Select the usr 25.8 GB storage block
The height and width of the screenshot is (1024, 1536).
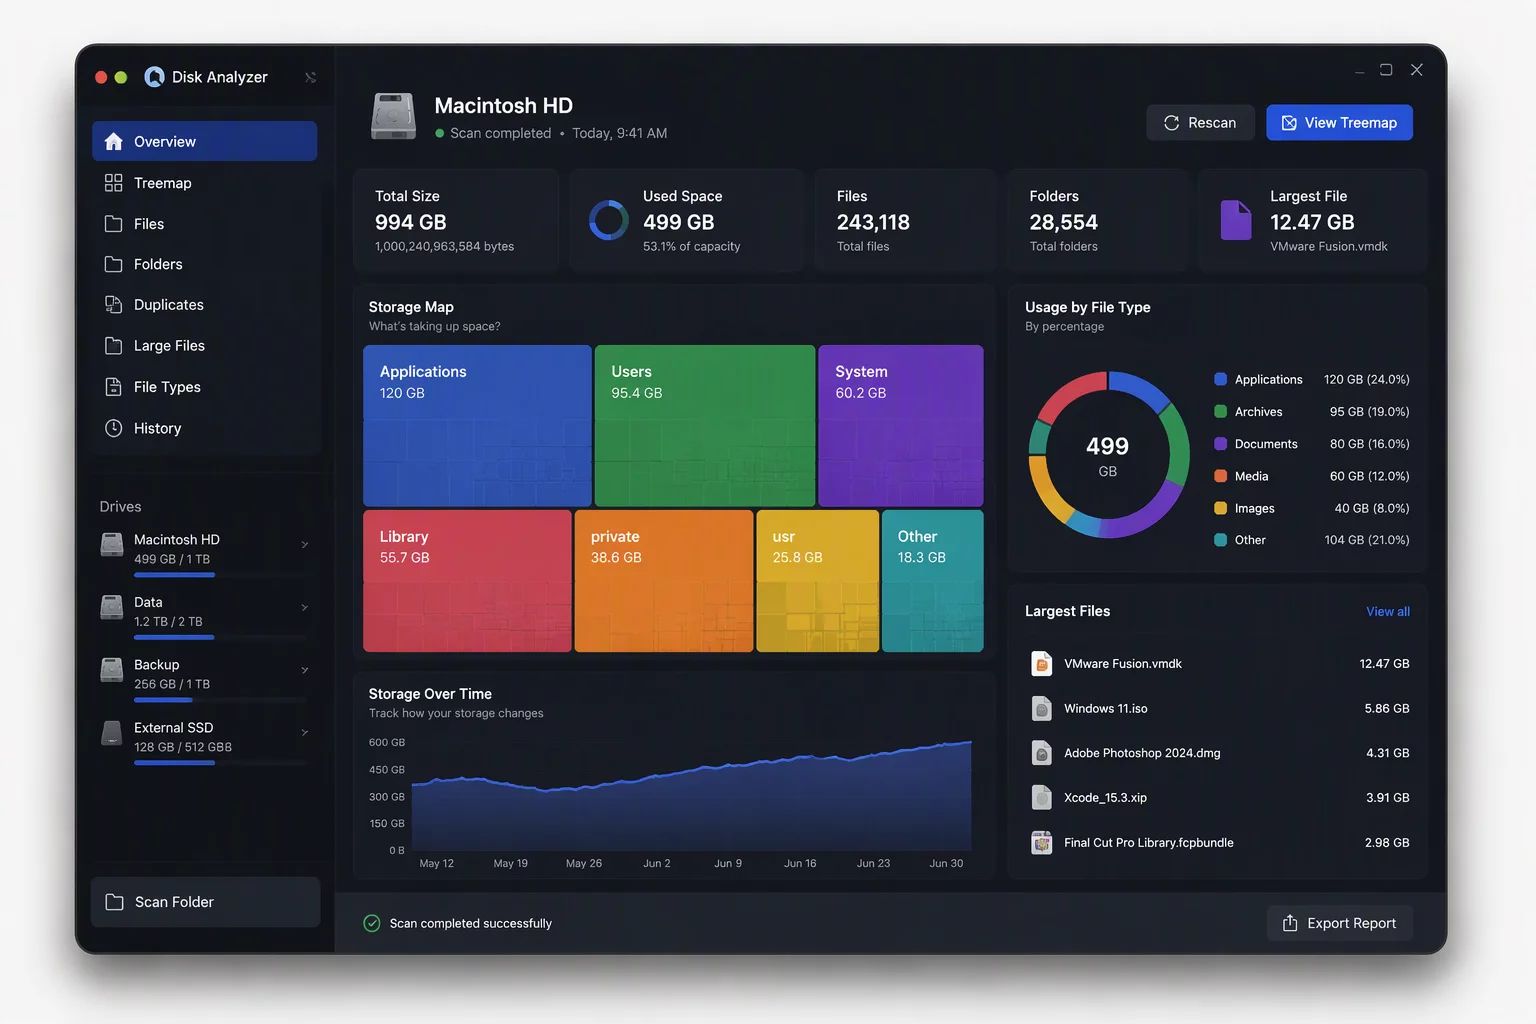point(818,581)
